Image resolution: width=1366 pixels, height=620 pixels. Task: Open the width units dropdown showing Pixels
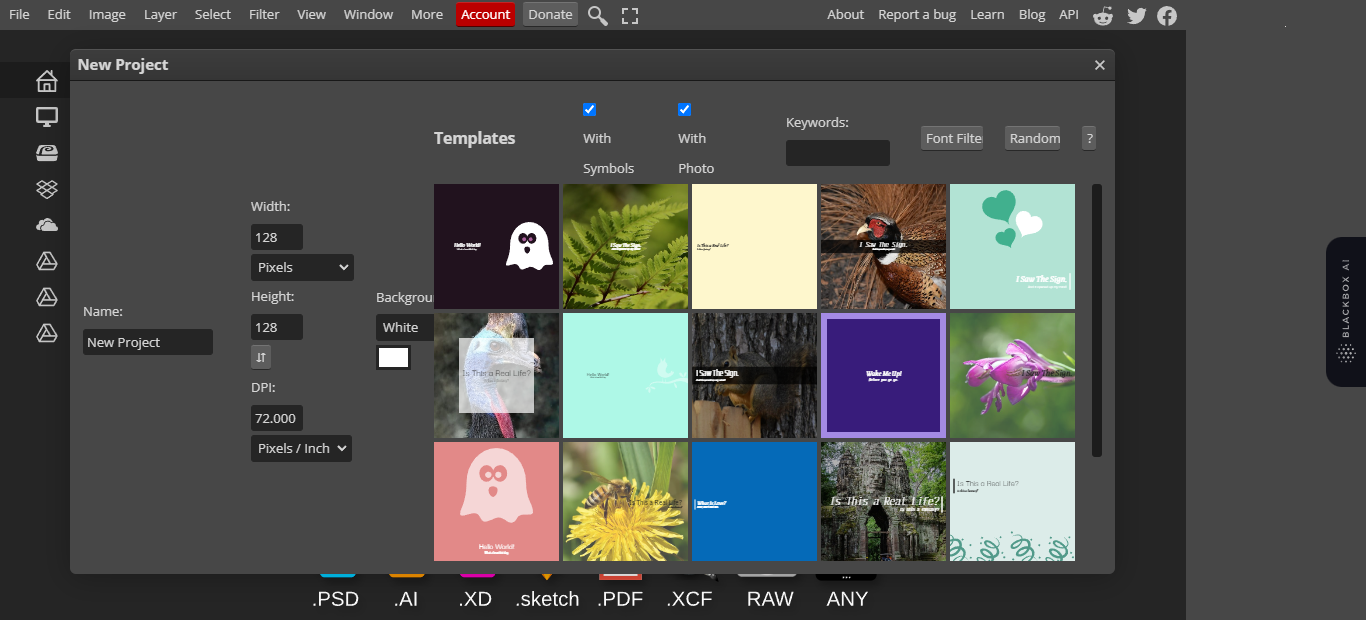point(301,267)
